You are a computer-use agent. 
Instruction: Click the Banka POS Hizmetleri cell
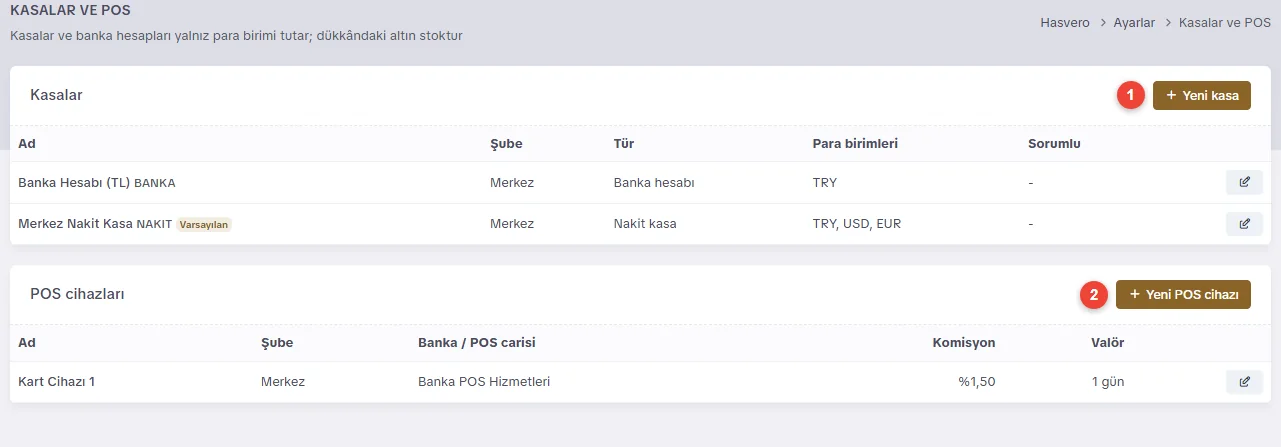484,382
